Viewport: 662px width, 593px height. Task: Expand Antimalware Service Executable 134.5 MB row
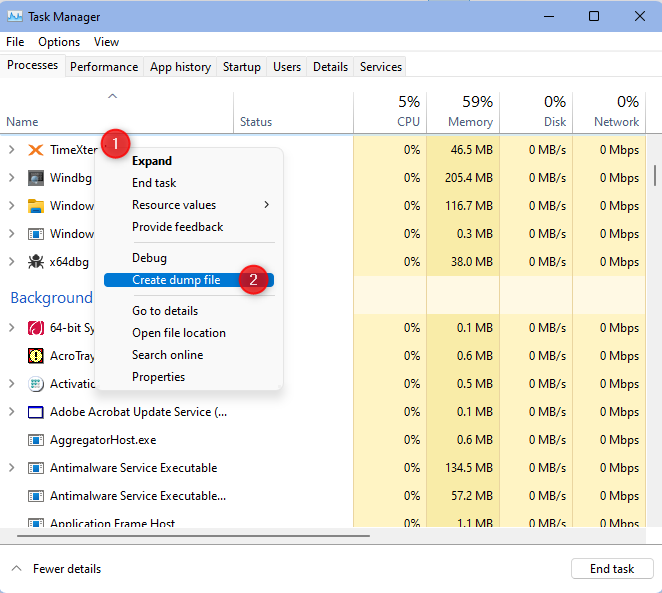(x=12, y=468)
